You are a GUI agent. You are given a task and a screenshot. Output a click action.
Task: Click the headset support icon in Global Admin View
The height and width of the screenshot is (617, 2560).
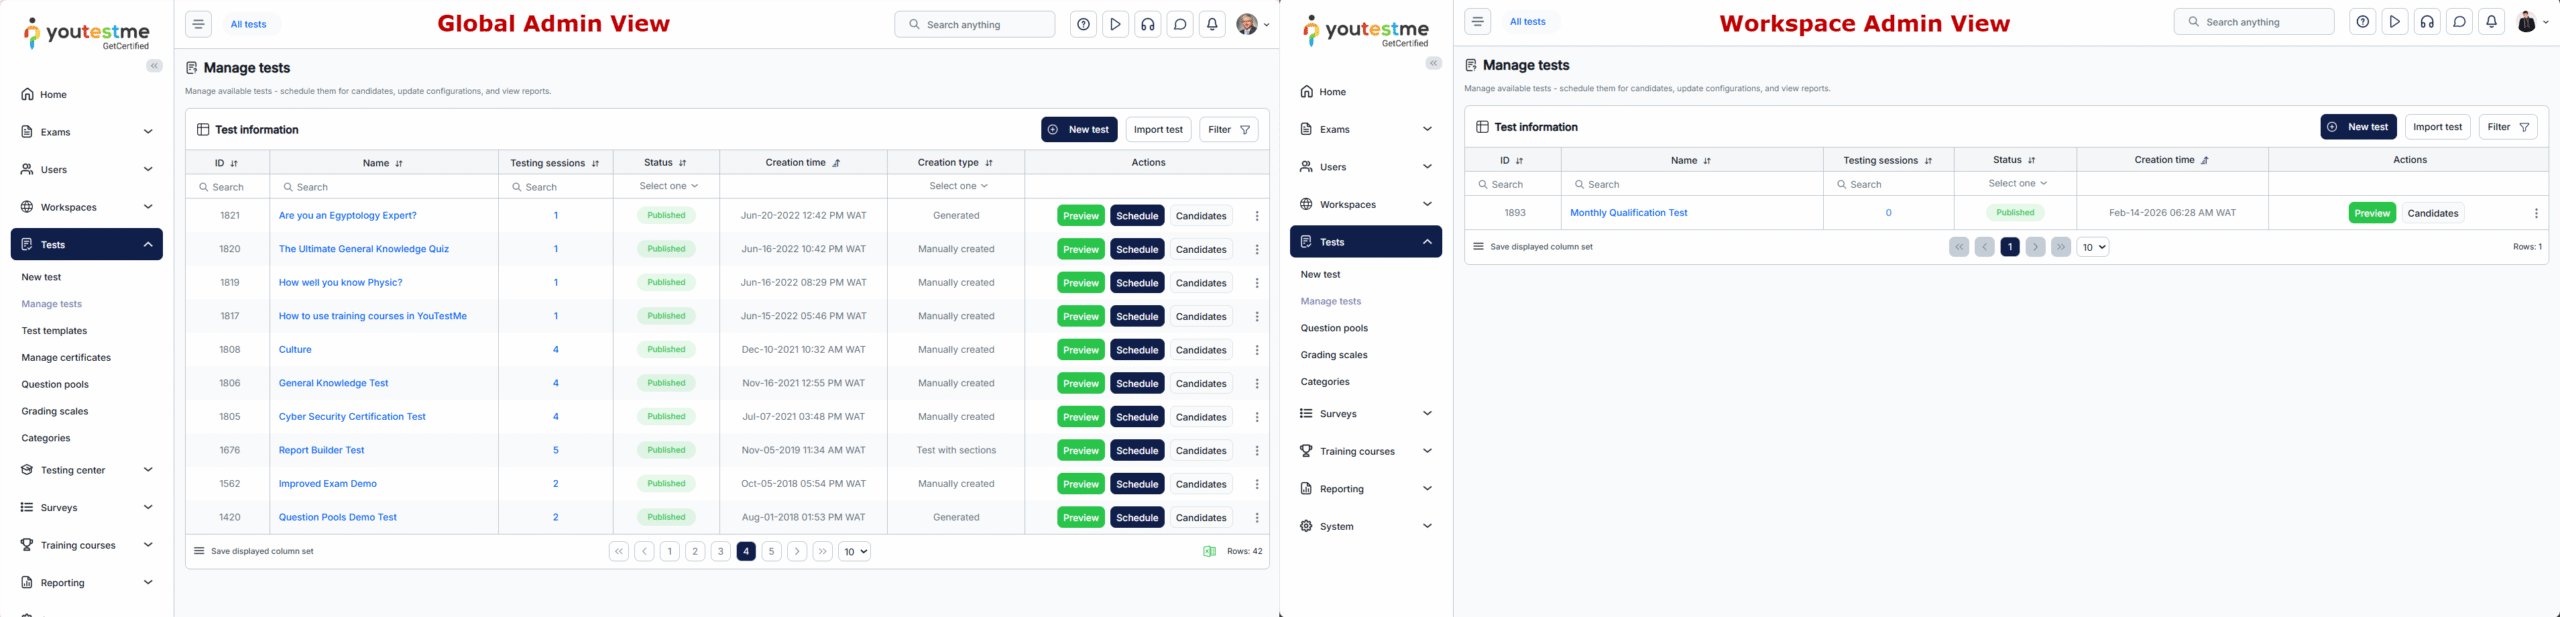[x=1148, y=25]
